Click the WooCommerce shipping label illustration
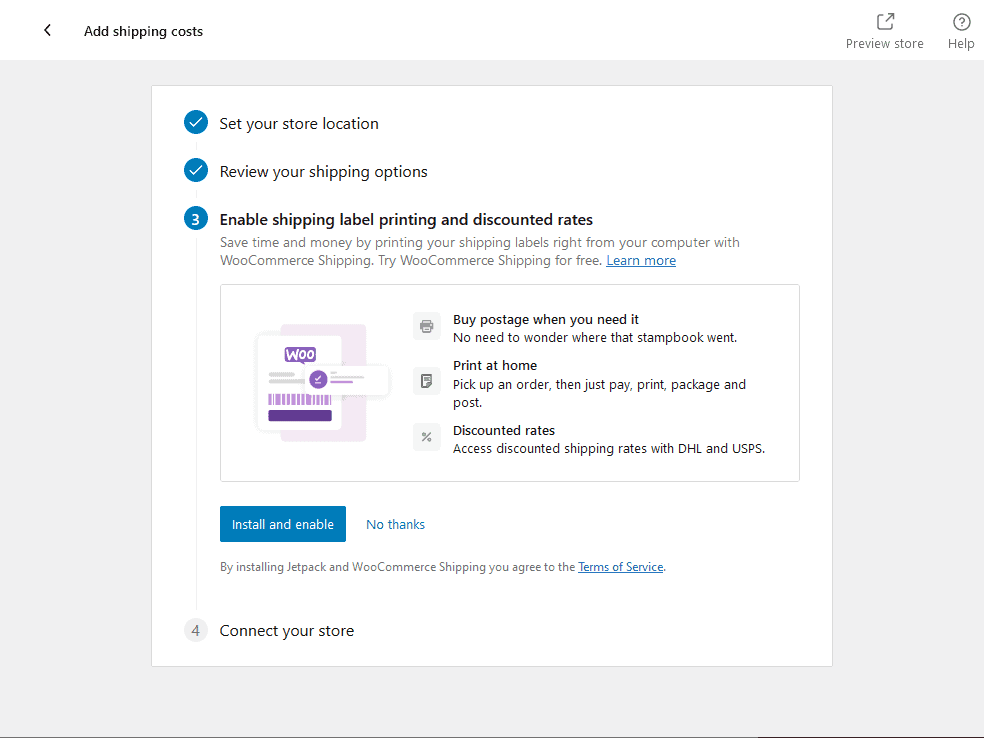 [x=323, y=383]
